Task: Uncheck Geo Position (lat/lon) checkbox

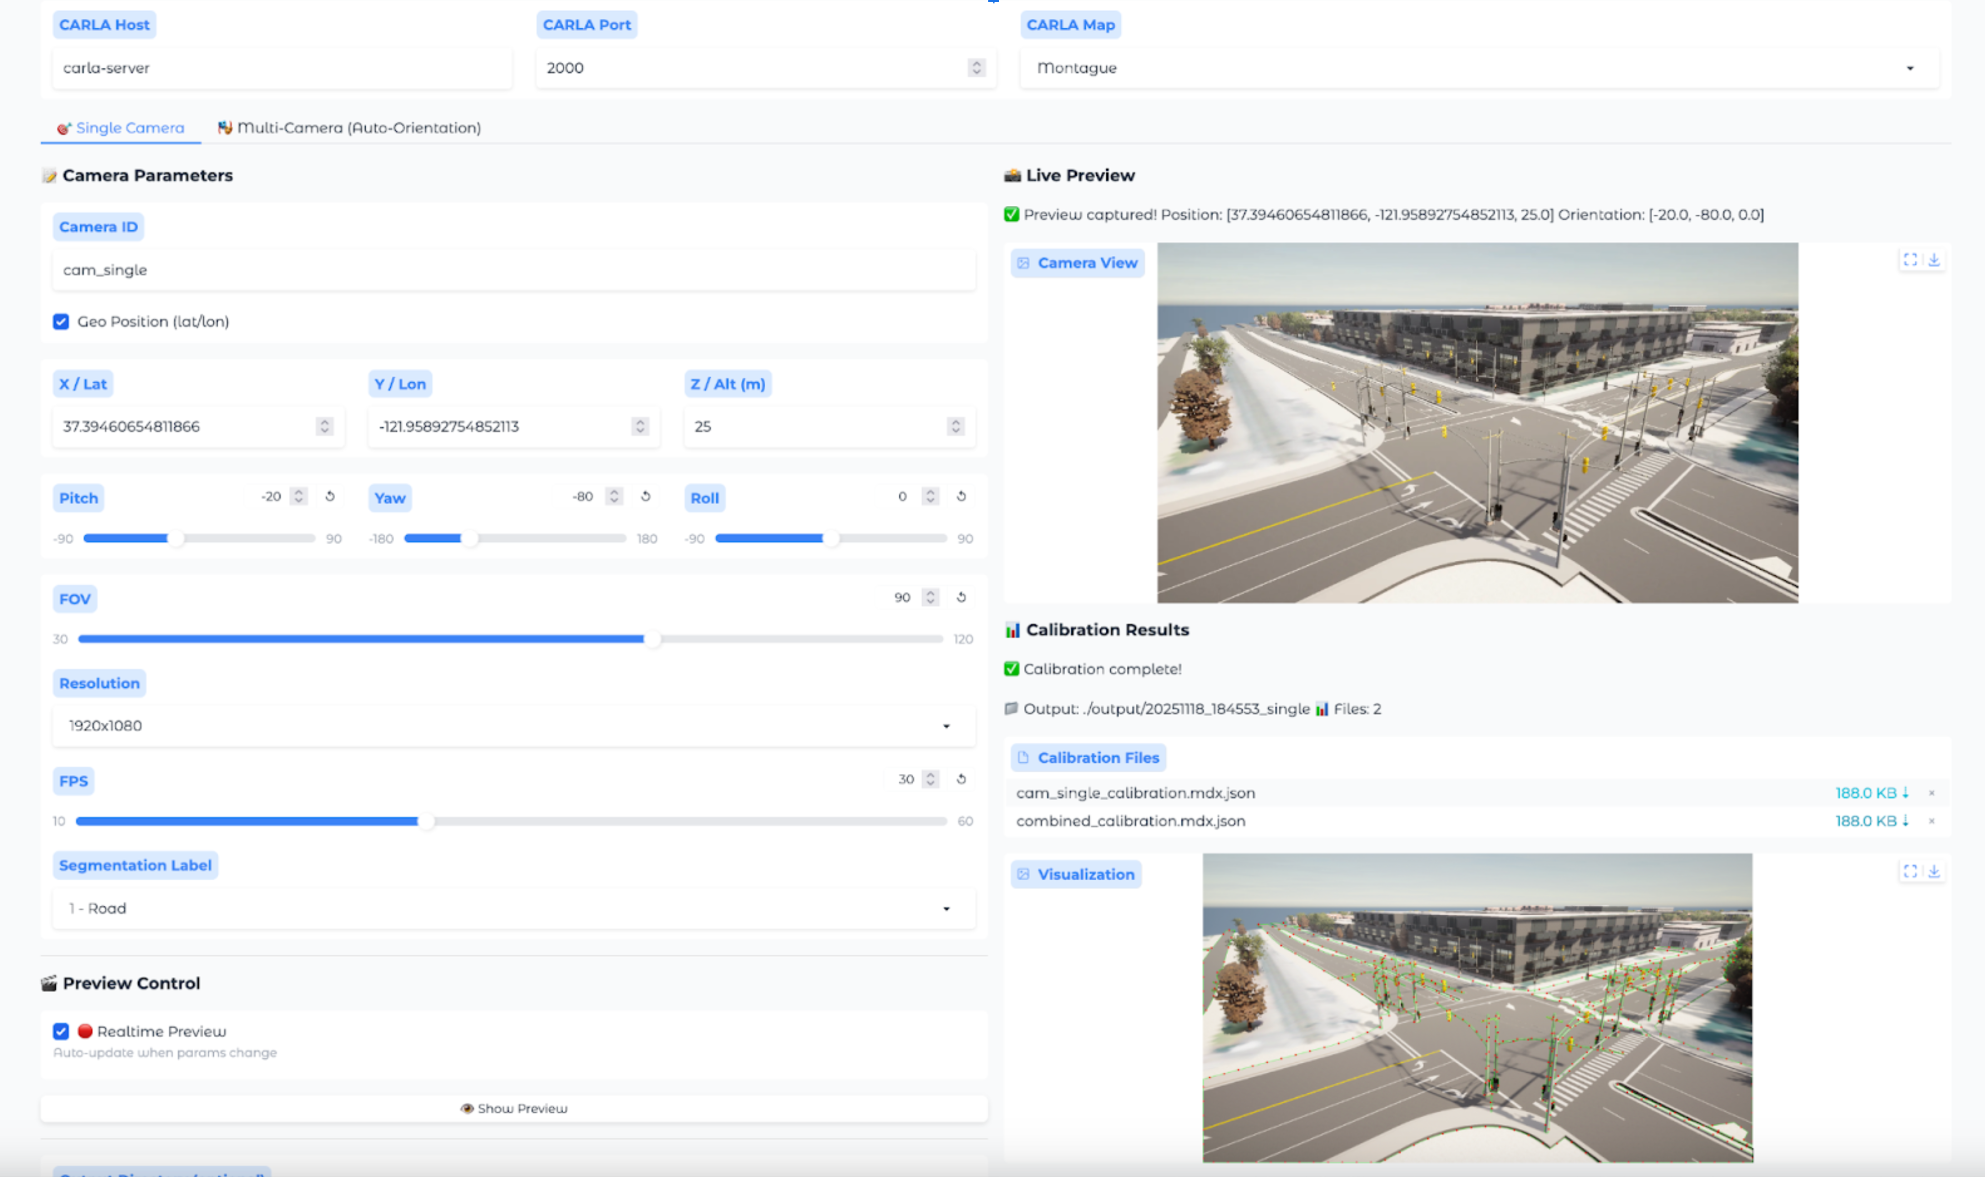Action: (61, 322)
